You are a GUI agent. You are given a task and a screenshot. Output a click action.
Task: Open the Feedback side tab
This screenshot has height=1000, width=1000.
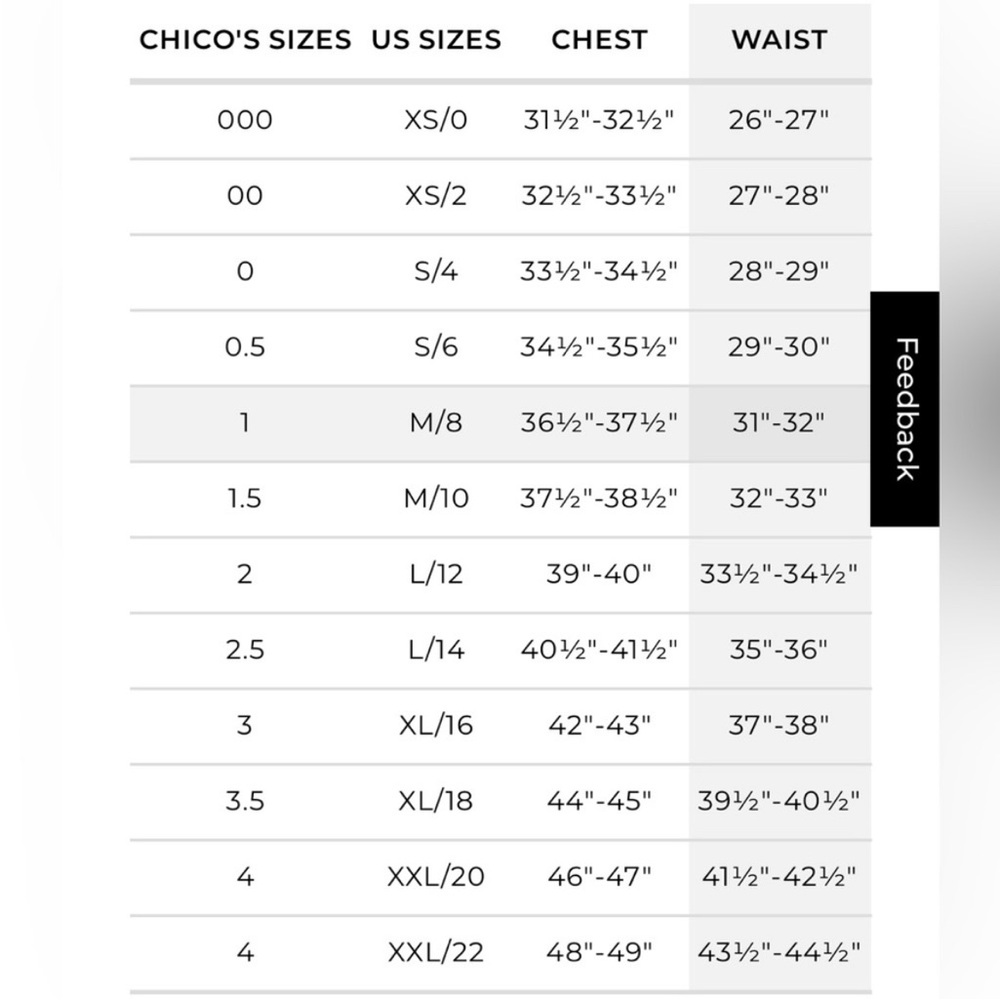coord(905,409)
